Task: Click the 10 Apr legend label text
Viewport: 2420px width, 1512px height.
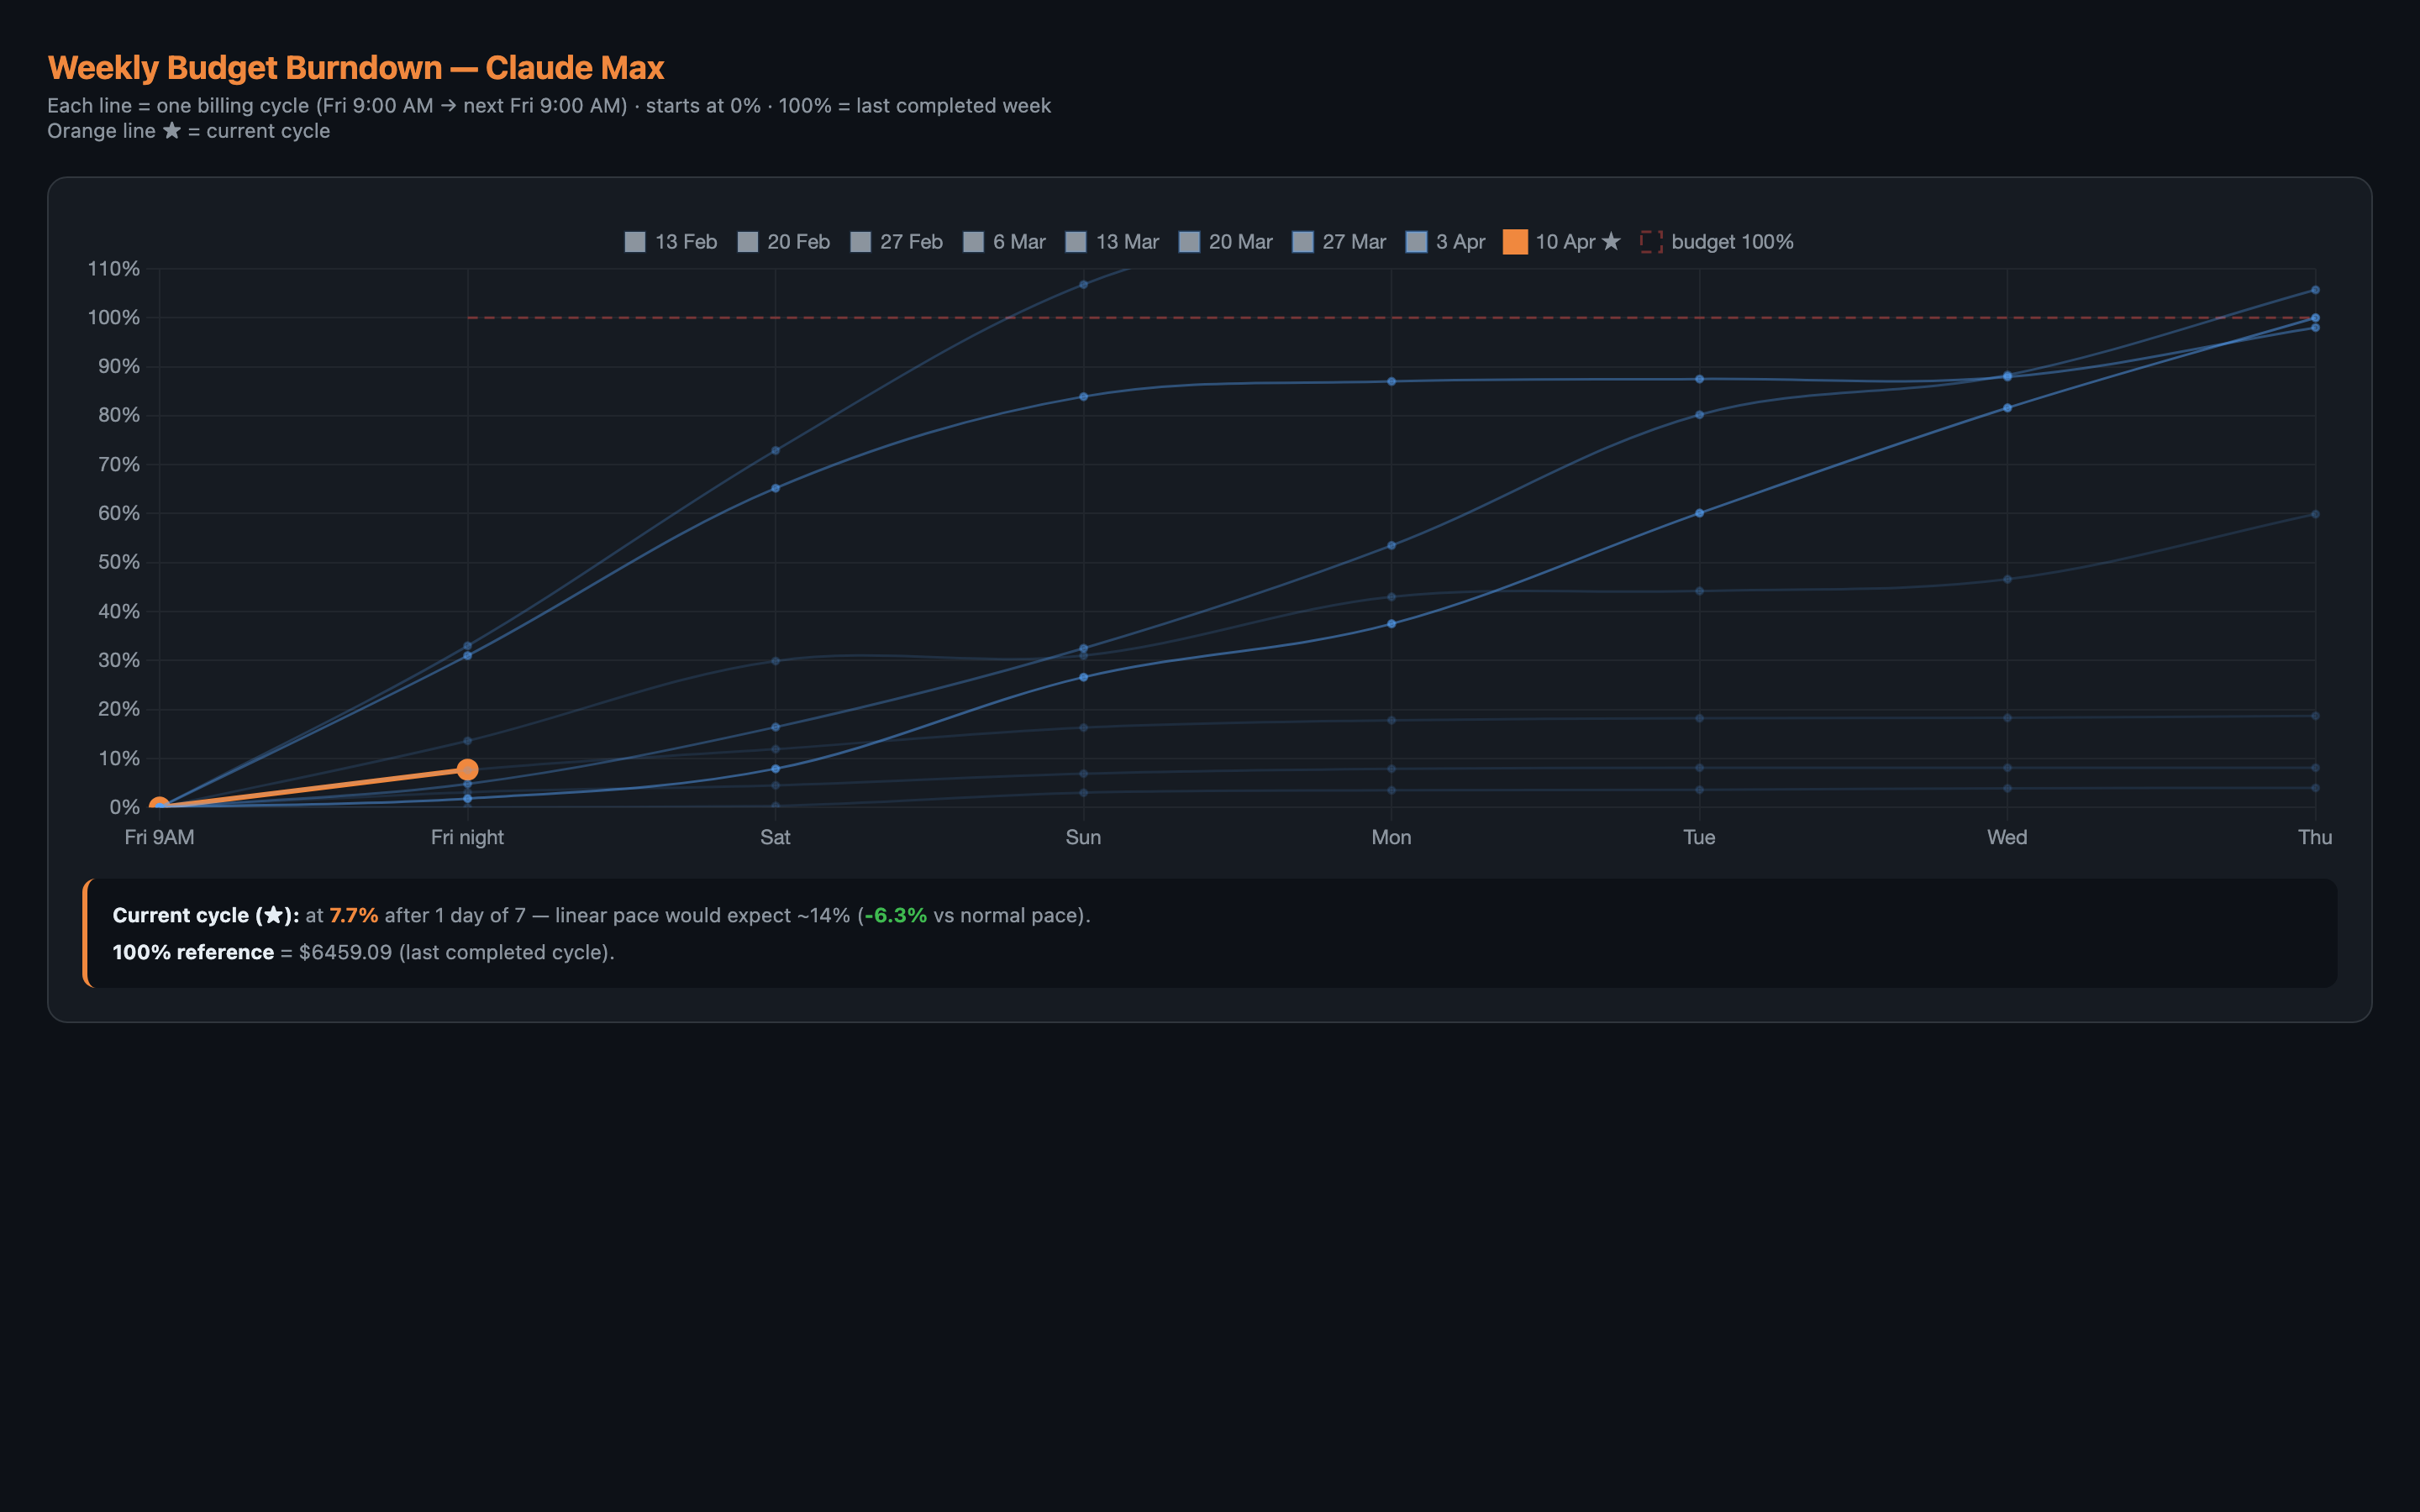Action: [1566, 241]
